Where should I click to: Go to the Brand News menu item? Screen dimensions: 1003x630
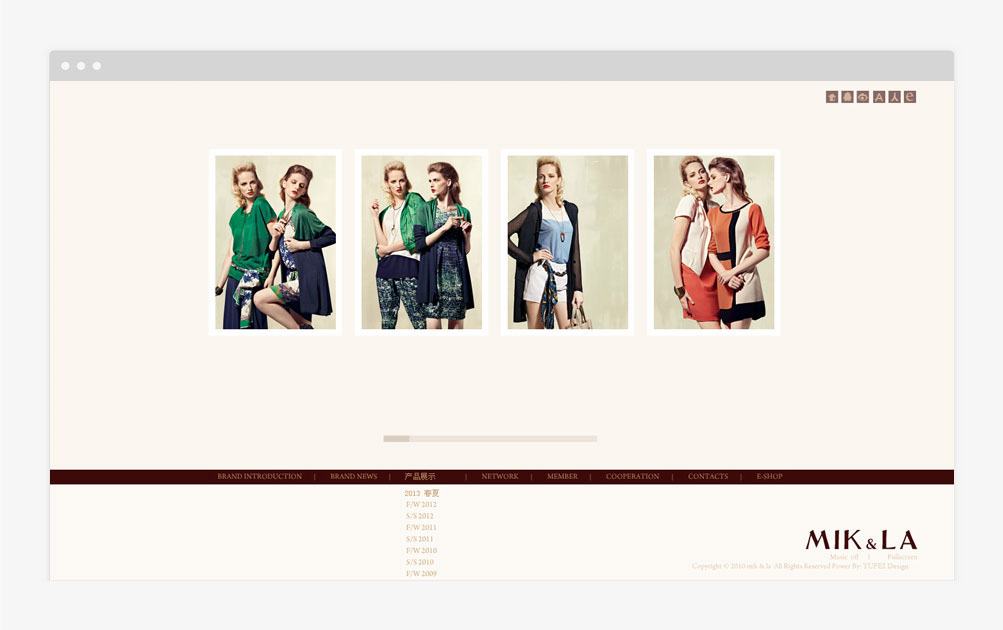click(353, 477)
